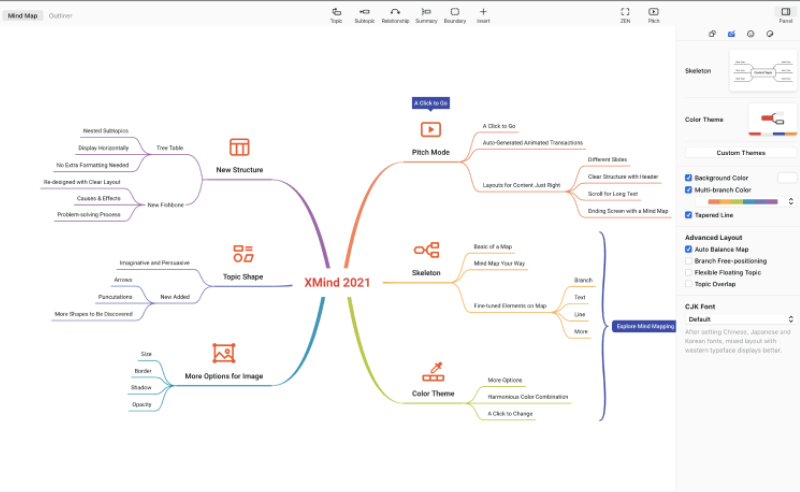The image size is (800, 492).
Task: Click the New Structure table icon
Action: (239, 147)
